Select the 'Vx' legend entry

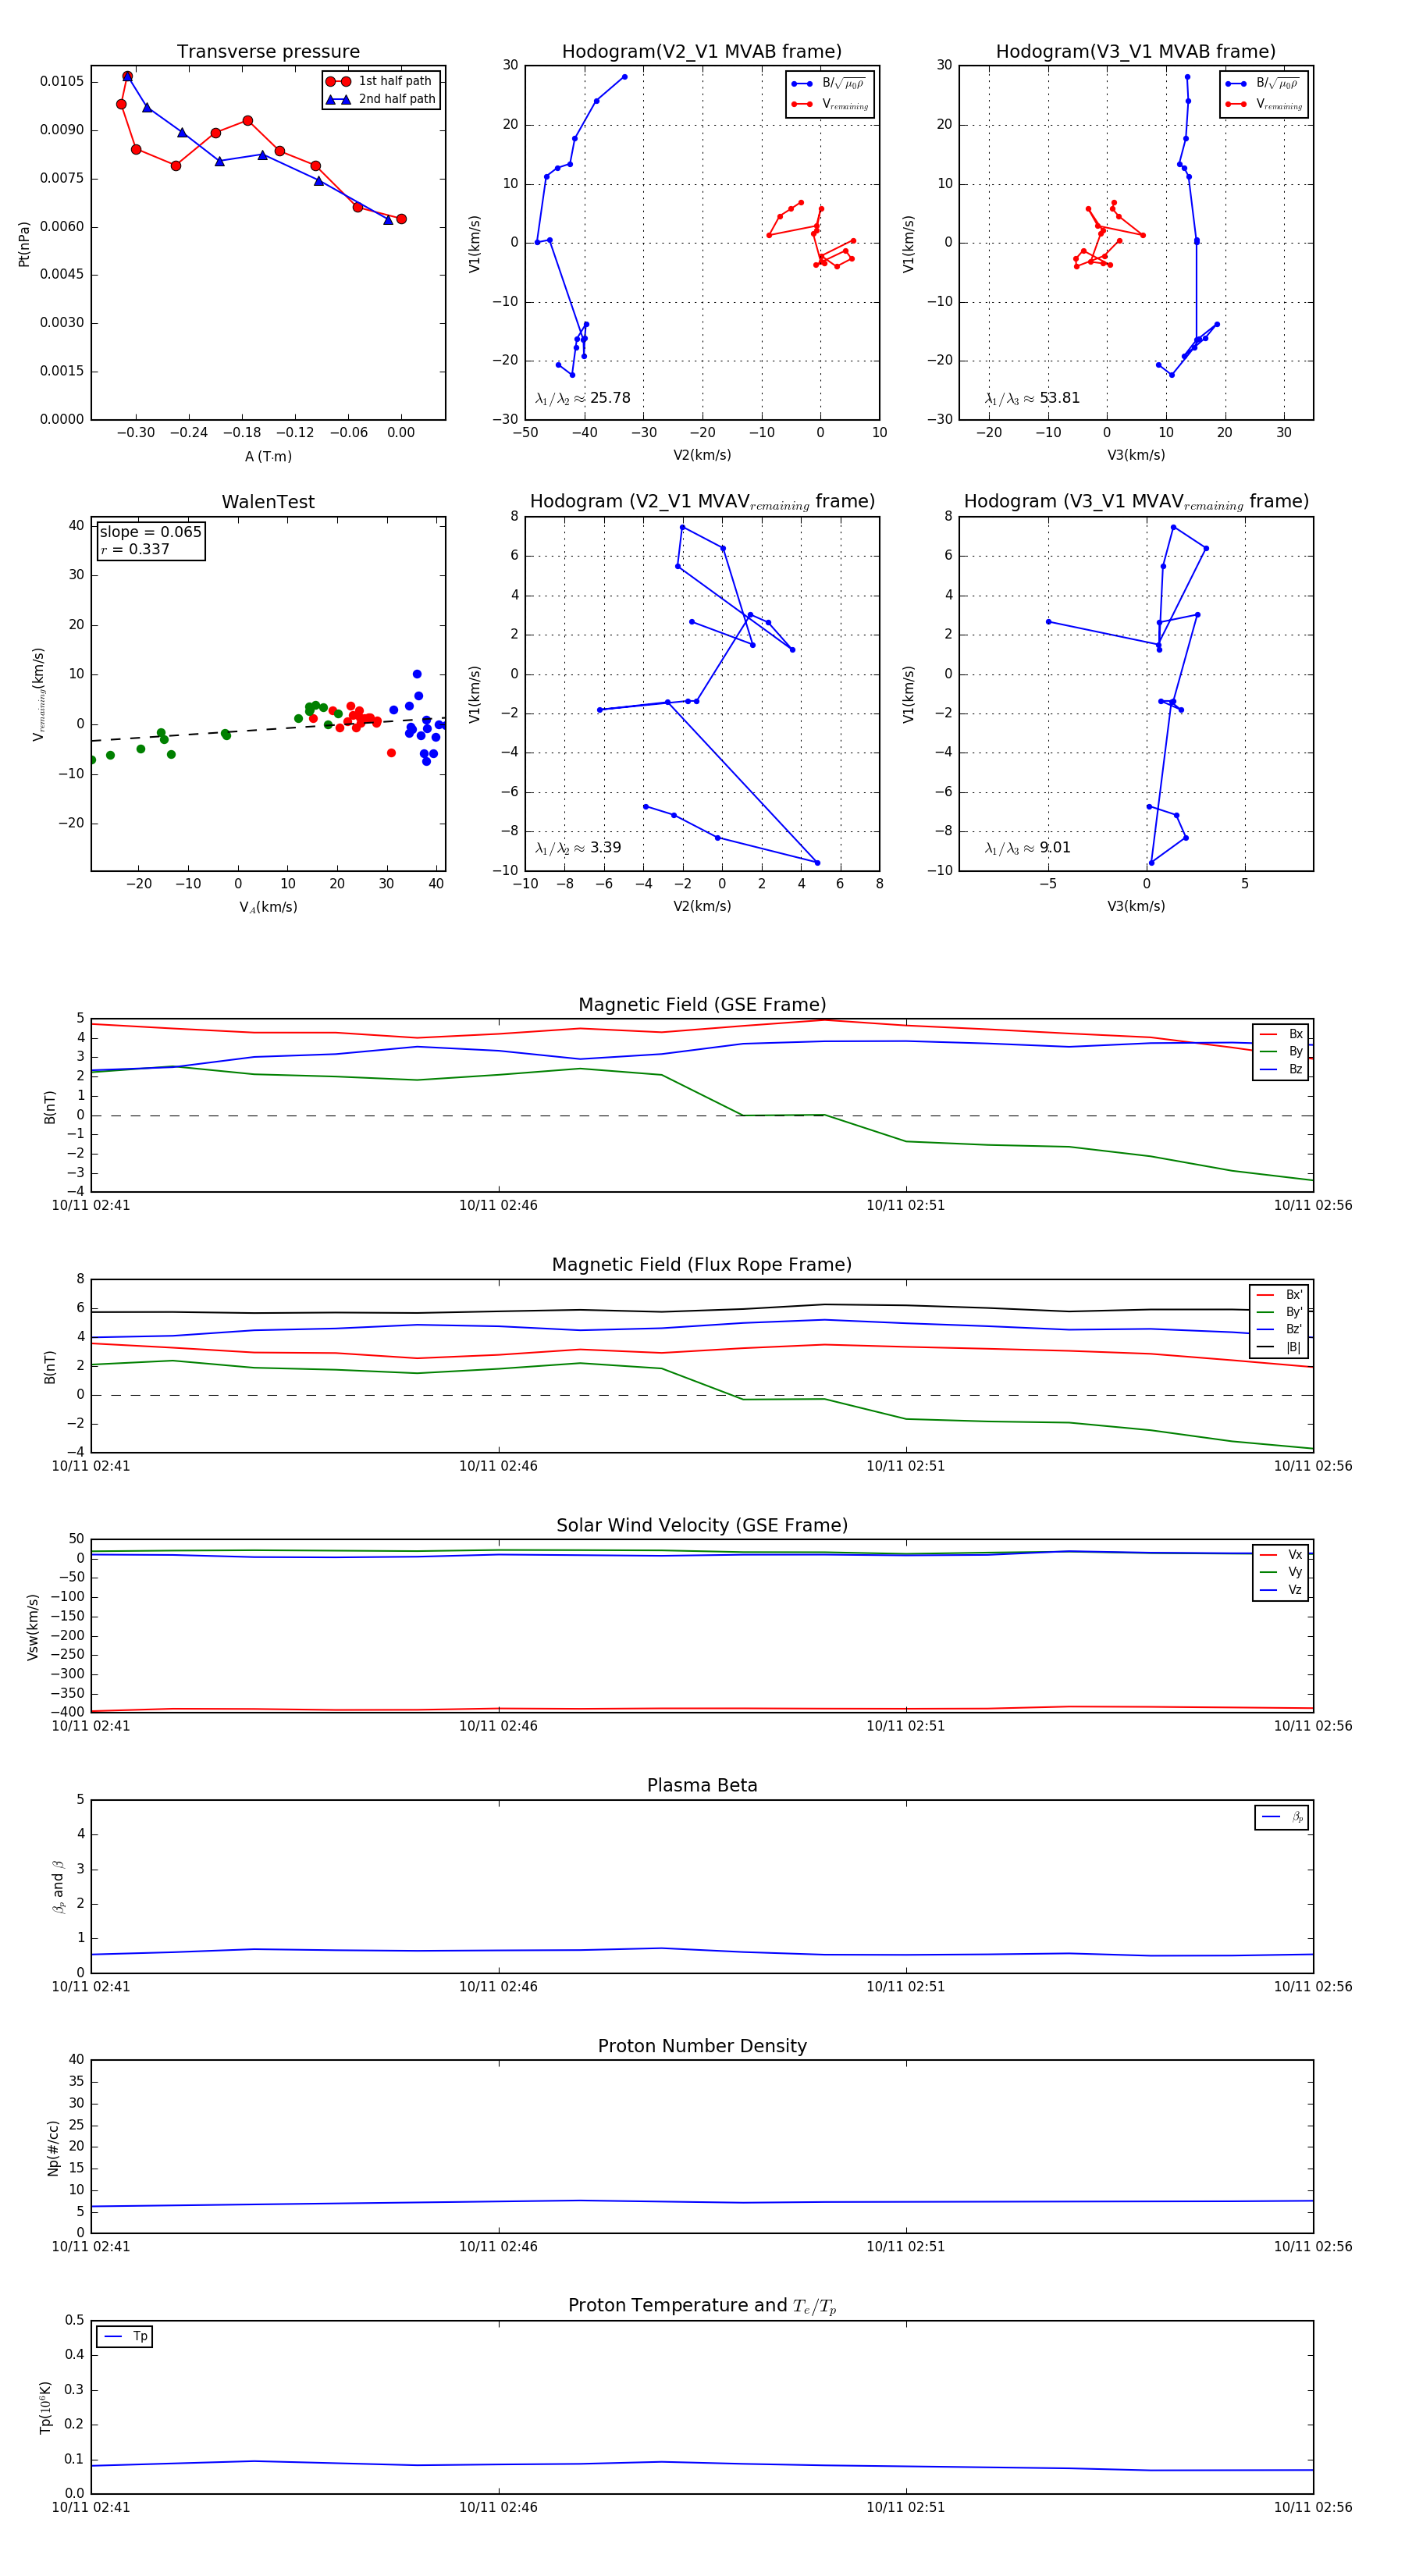[x=1281, y=1554]
